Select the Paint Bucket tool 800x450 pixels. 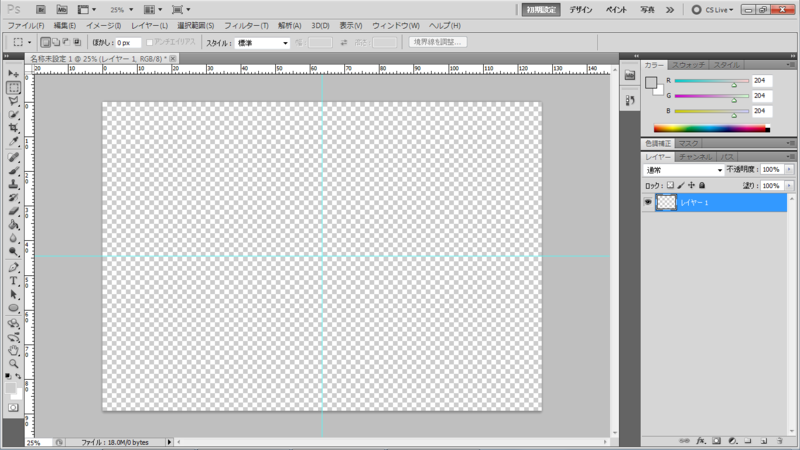point(13,224)
